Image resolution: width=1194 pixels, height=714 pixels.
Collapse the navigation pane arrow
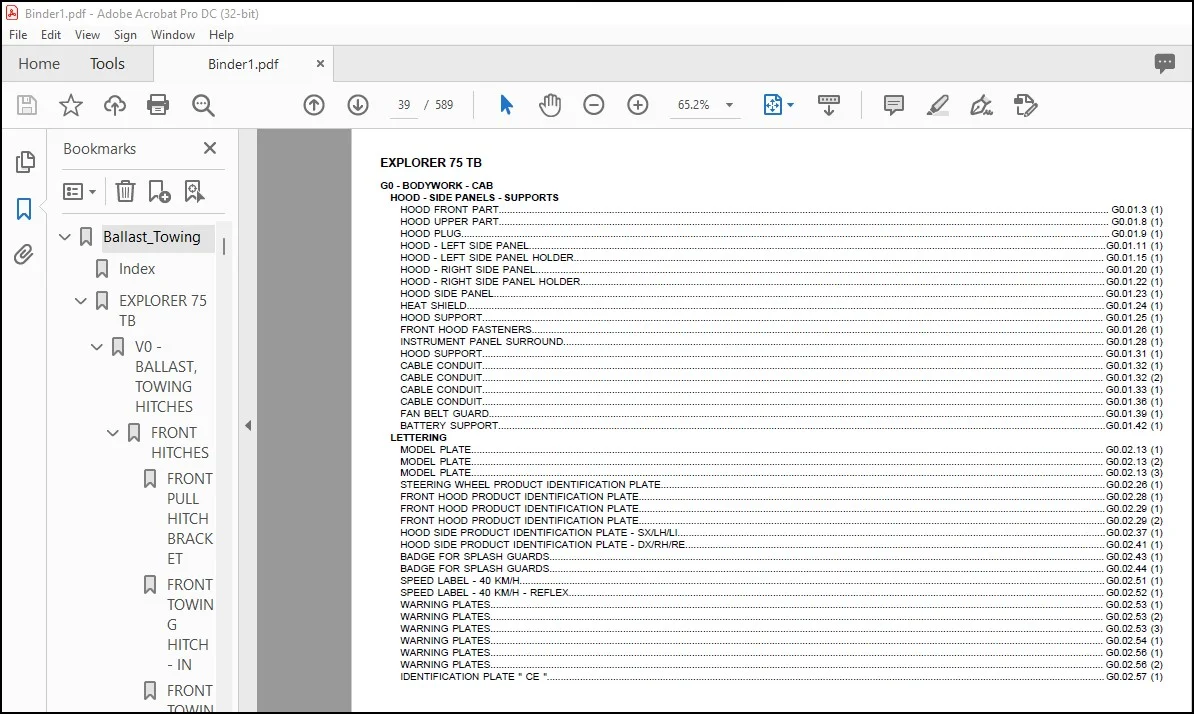(248, 426)
